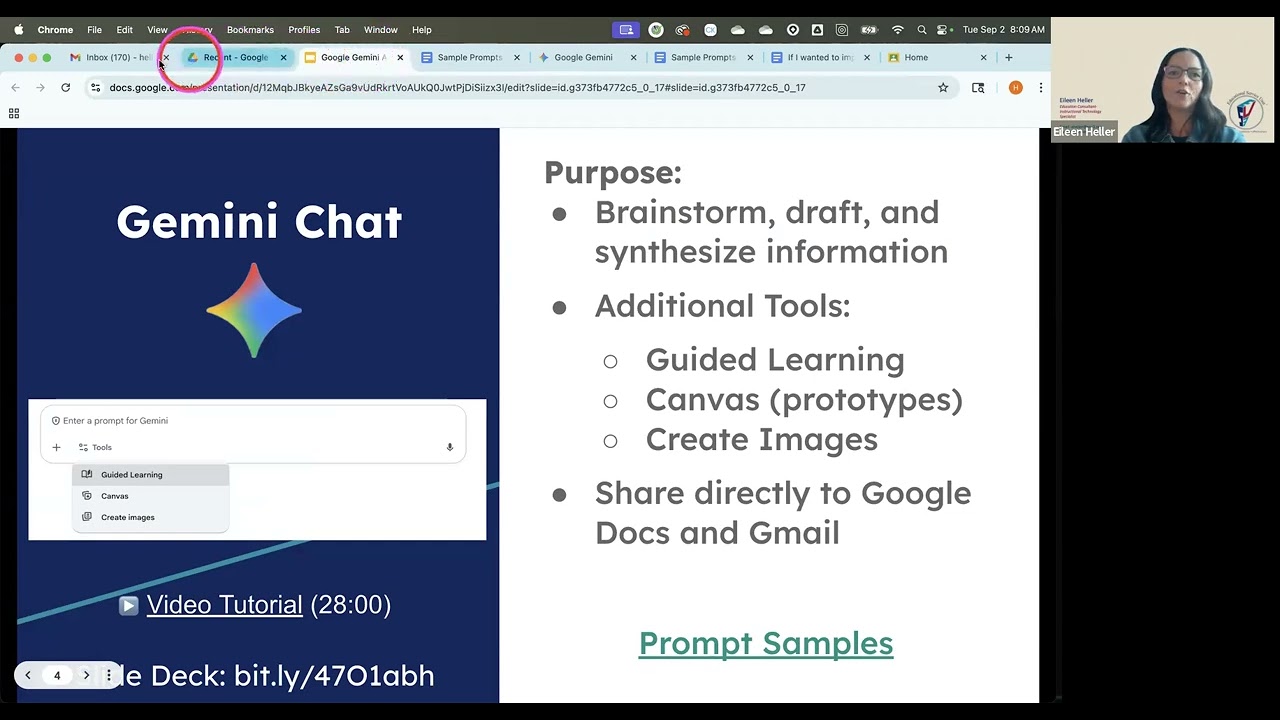
Task: Click the 'Guided Learning' bullet text
Action: point(775,360)
